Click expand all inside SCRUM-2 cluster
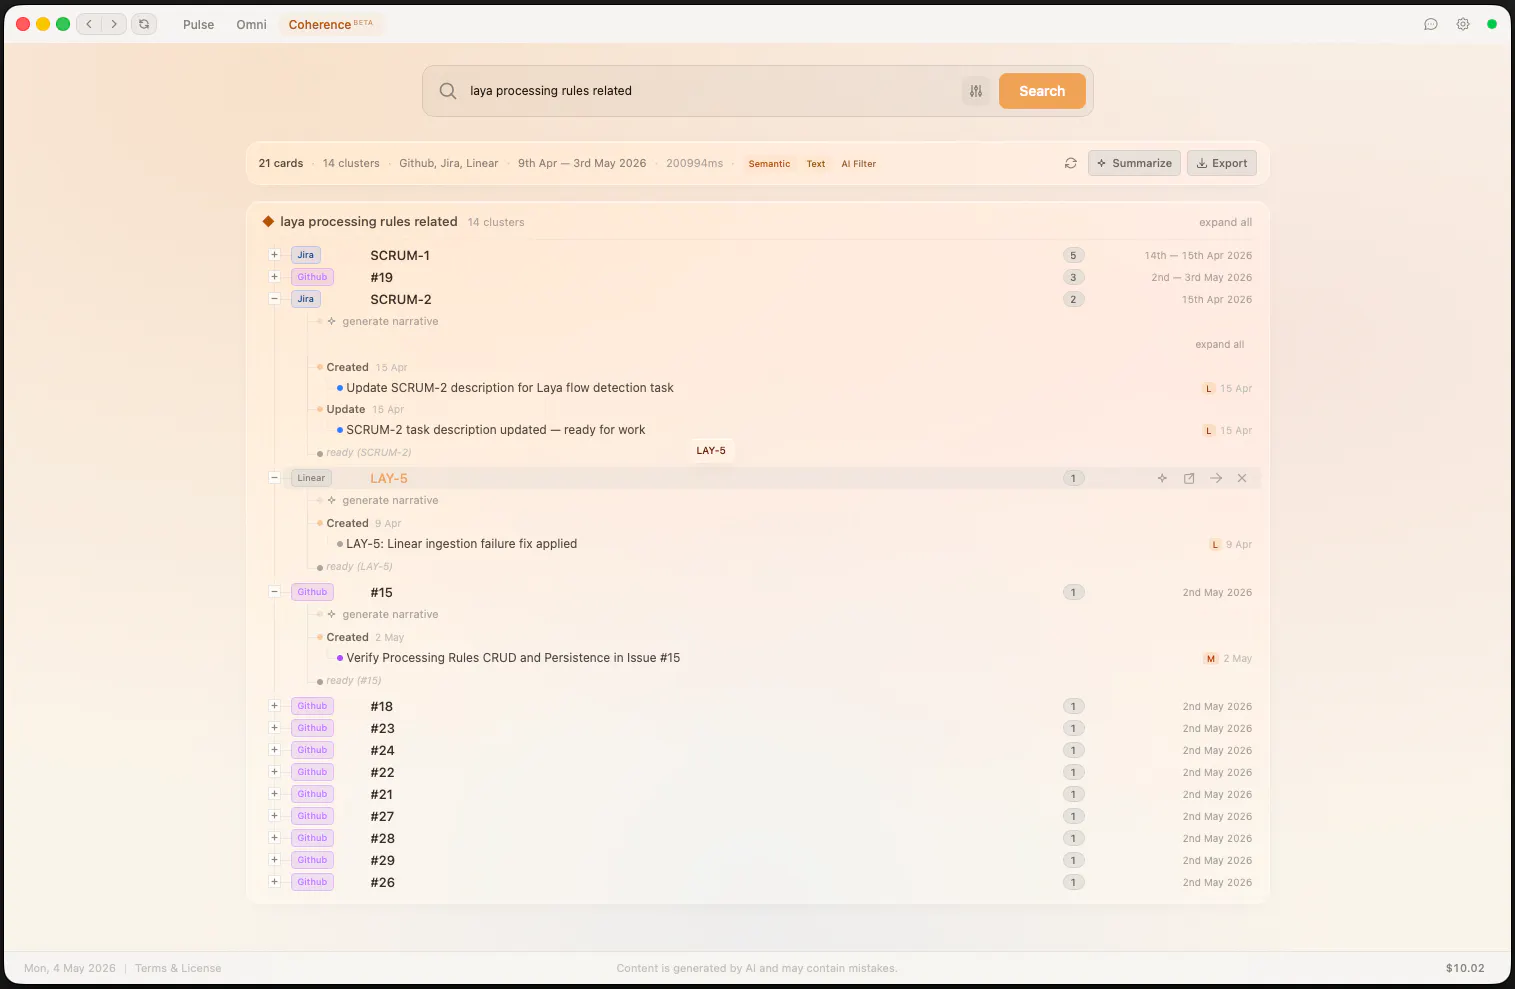 (x=1219, y=344)
